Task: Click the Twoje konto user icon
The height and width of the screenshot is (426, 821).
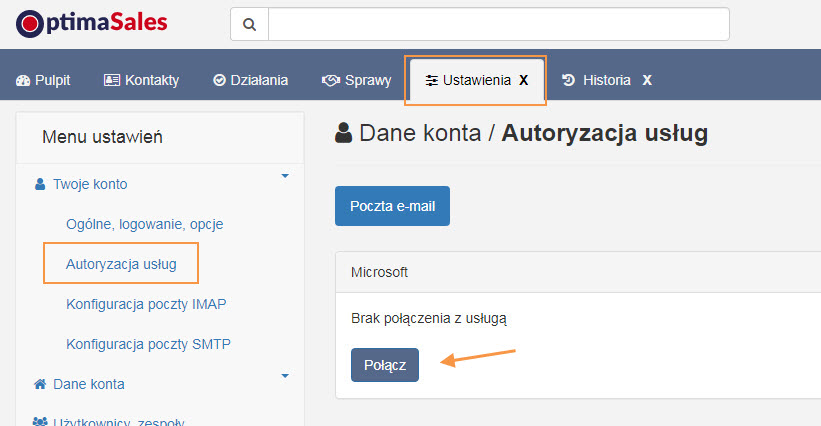Action: [40, 184]
